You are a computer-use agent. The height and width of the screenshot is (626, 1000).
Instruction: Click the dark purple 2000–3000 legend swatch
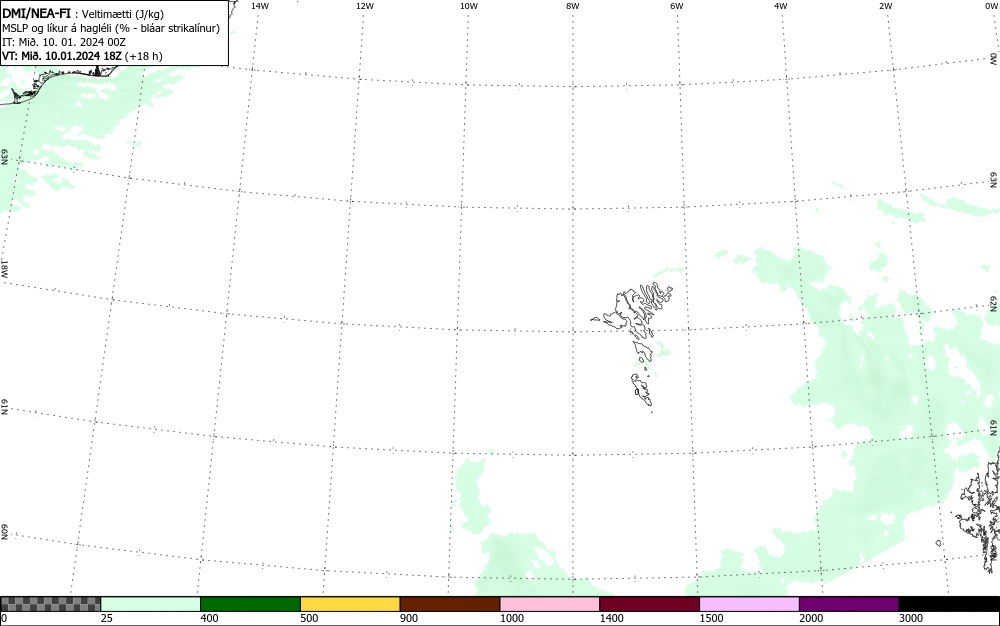point(849,604)
